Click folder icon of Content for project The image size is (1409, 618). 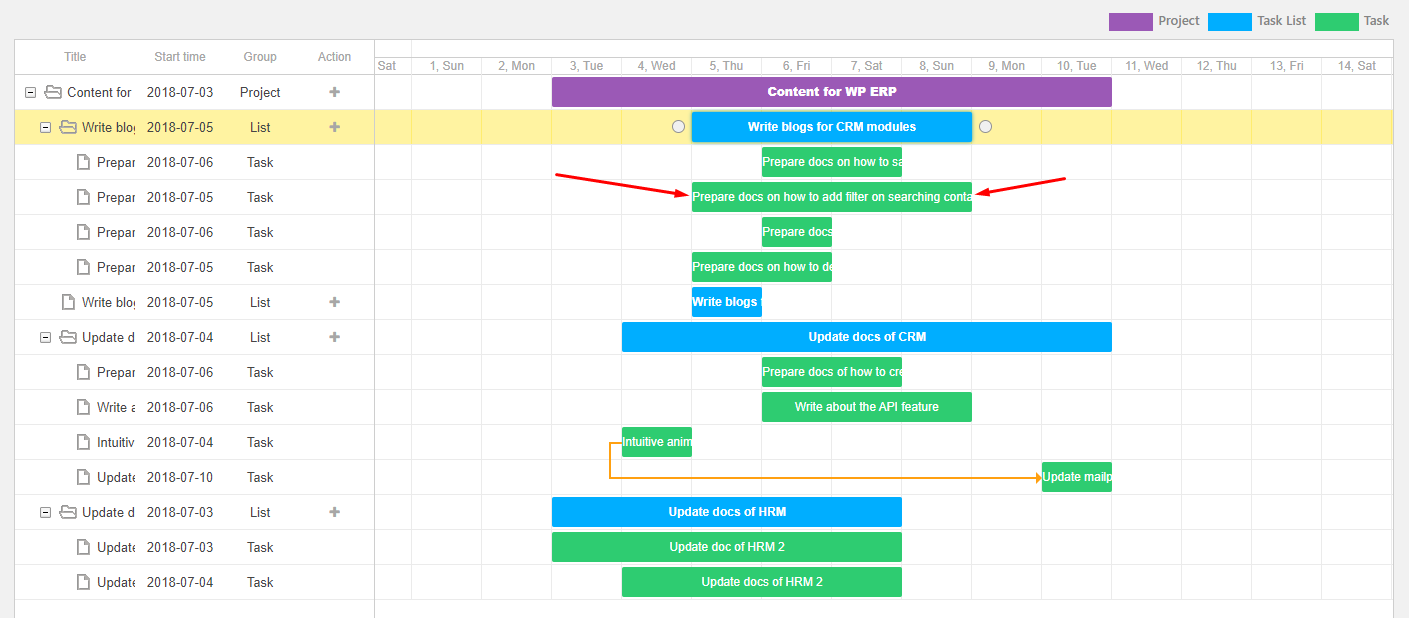click(53, 92)
